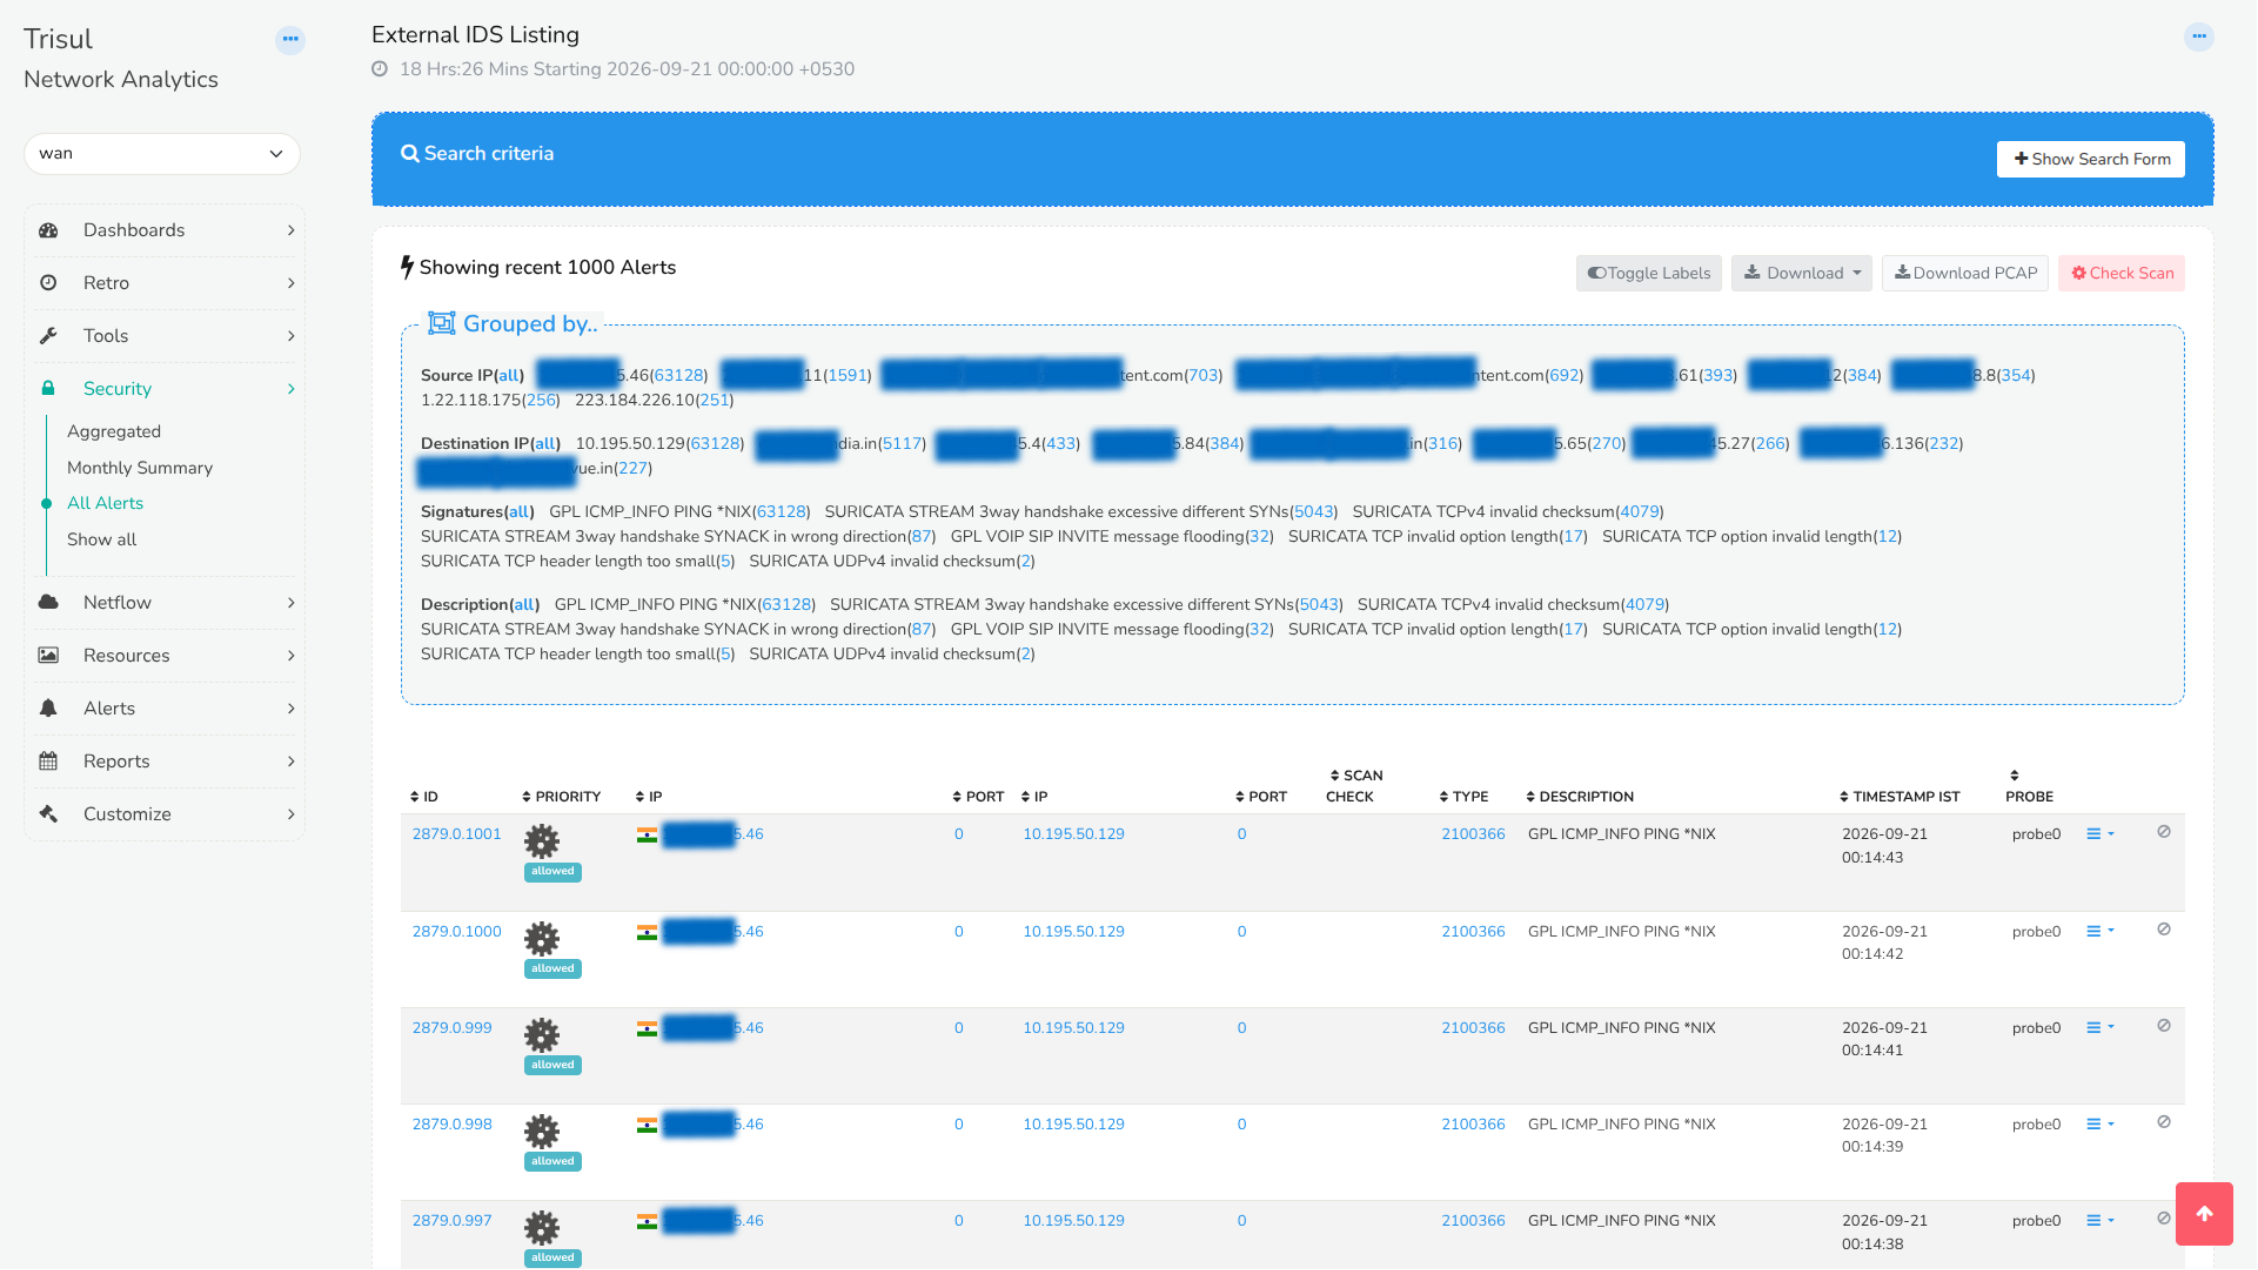The width and height of the screenshot is (2258, 1270).
Task: Click the Source IP all link
Action: coord(509,375)
